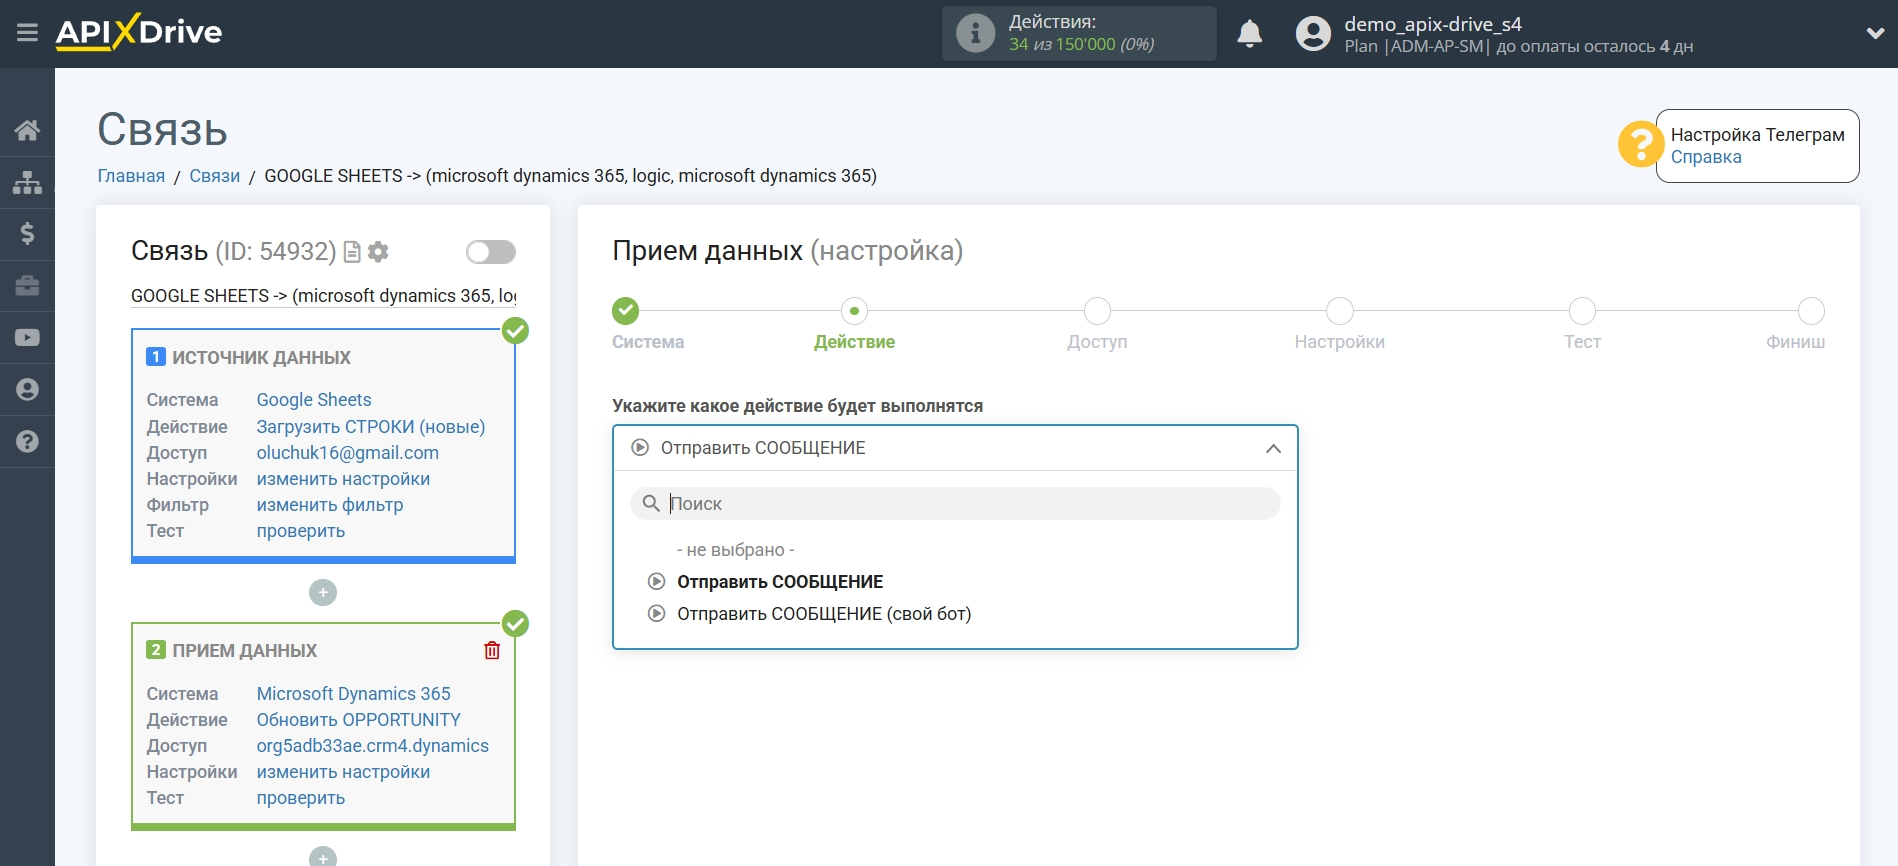Open the Google Sheets system link

[314, 400]
